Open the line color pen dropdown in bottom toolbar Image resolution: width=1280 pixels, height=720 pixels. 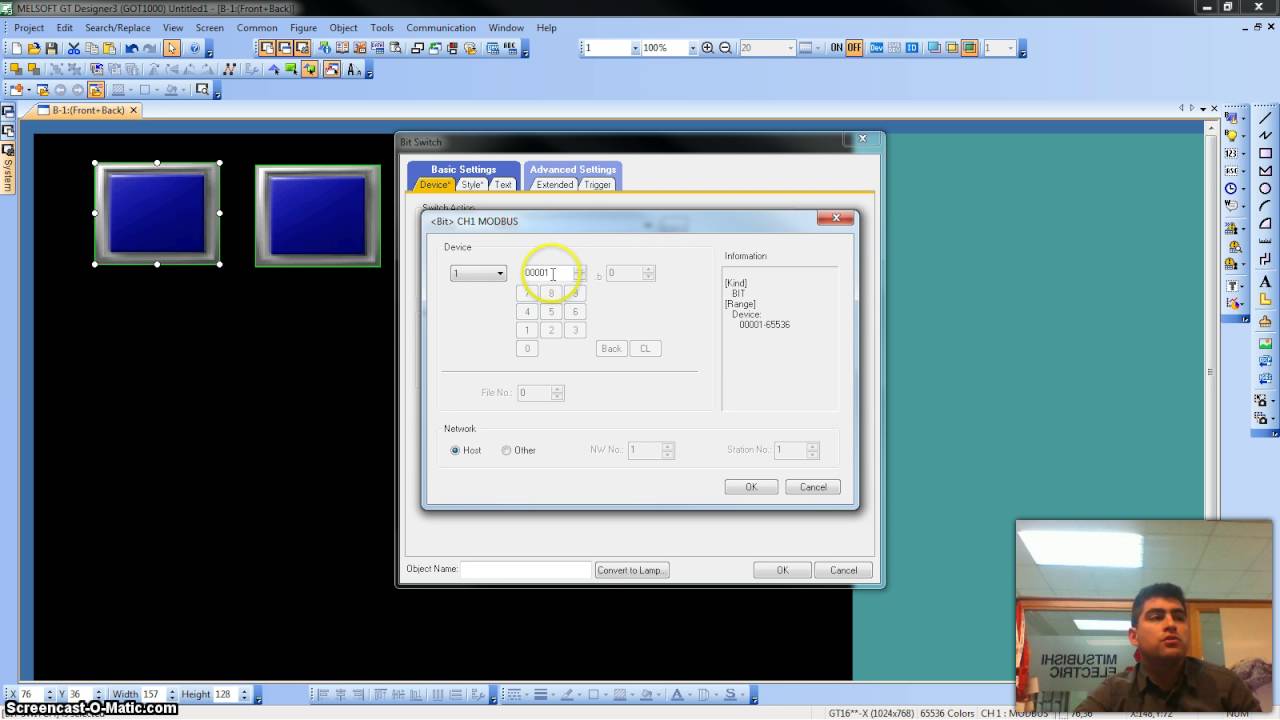pyautogui.click(x=580, y=694)
